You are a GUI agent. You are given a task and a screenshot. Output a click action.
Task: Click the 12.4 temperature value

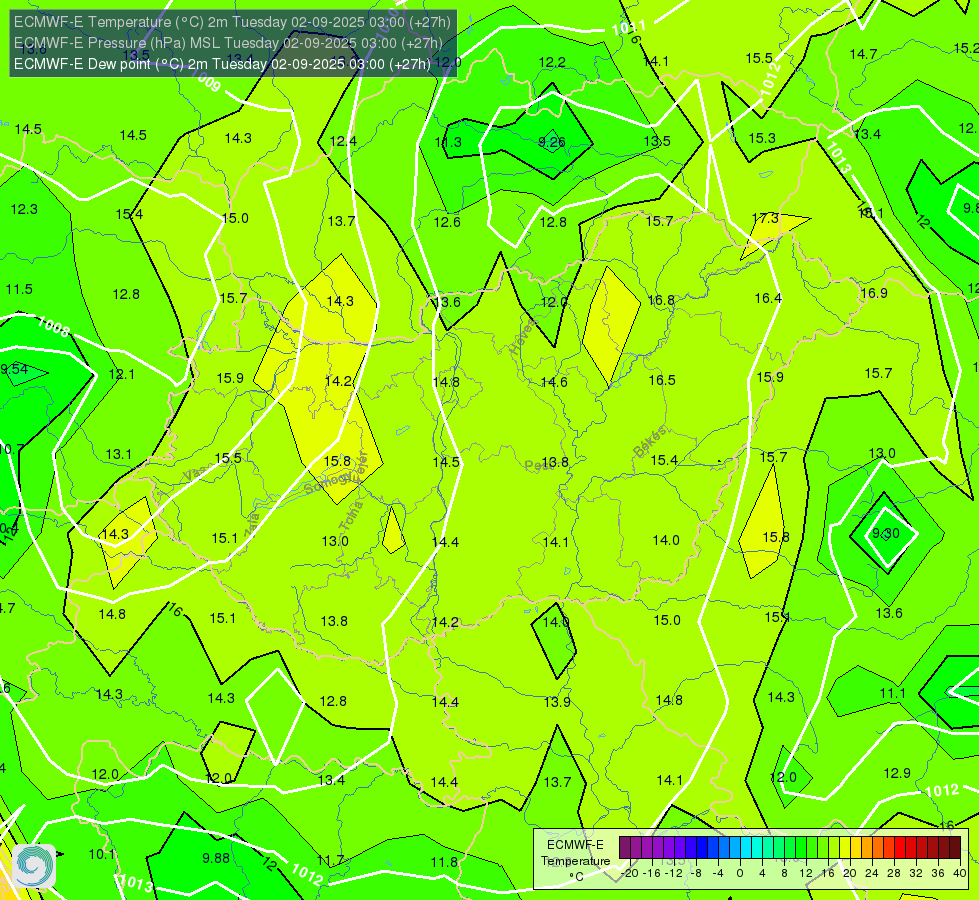pyautogui.click(x=343, y=141)
